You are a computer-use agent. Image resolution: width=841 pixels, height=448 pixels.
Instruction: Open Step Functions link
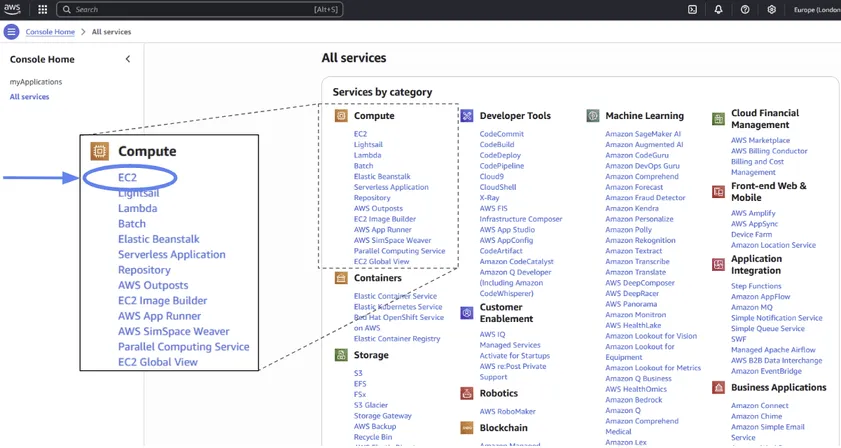point(756,286)
